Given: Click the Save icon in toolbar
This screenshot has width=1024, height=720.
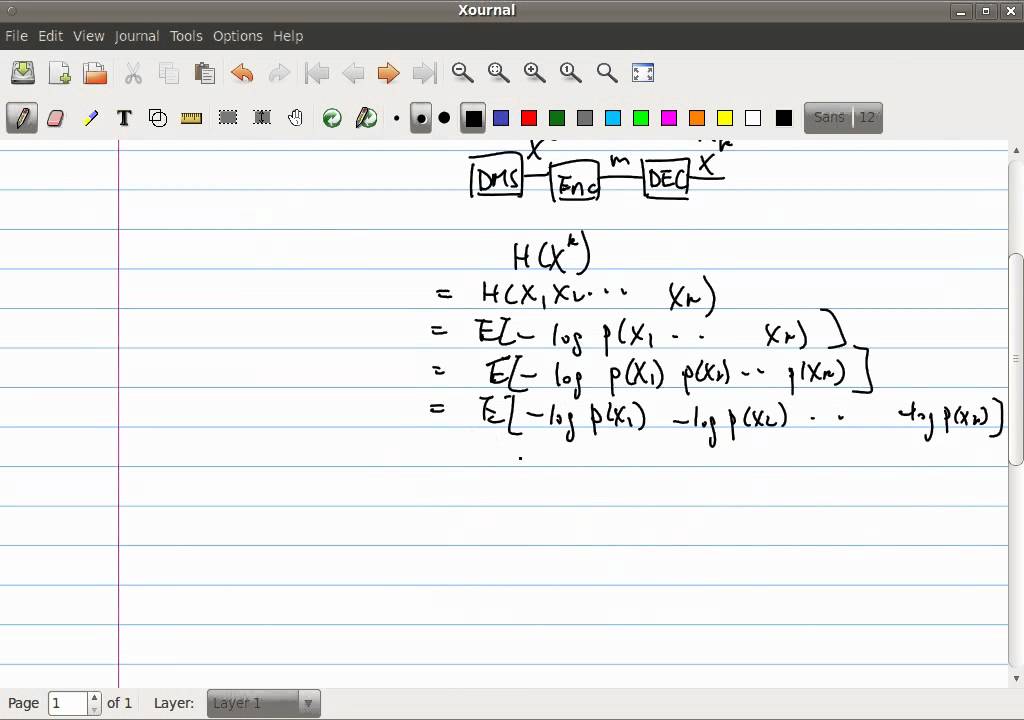Looking at the screenshot, I should tap(23, 73).
